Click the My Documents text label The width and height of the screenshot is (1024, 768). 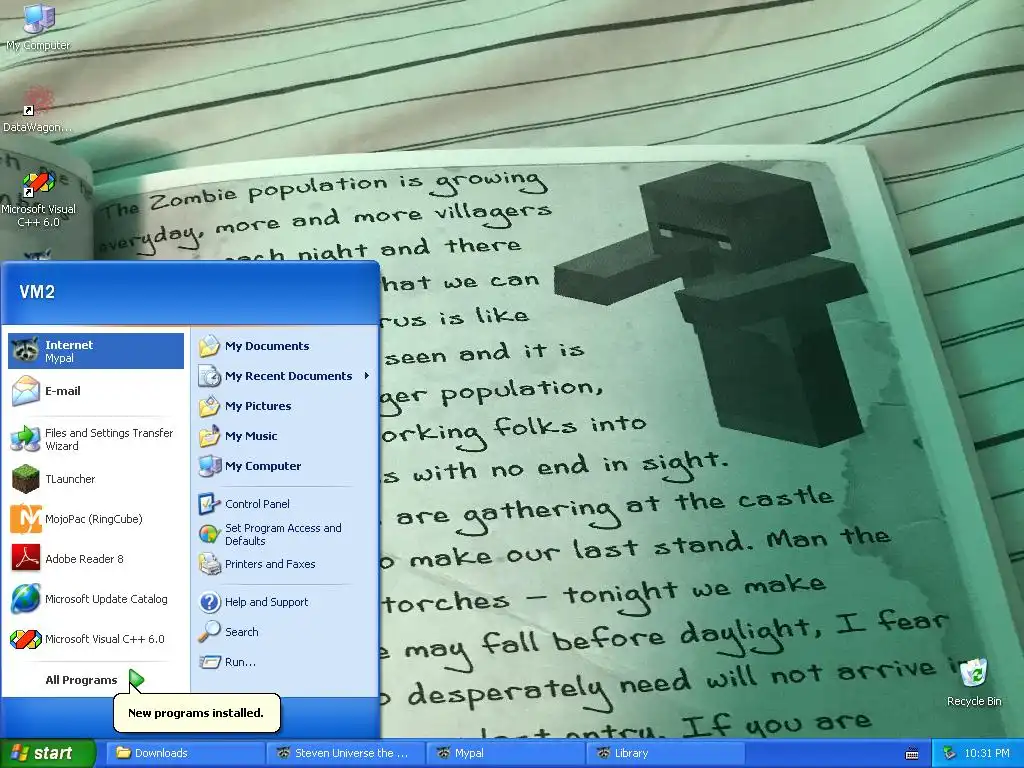point(267,346)
